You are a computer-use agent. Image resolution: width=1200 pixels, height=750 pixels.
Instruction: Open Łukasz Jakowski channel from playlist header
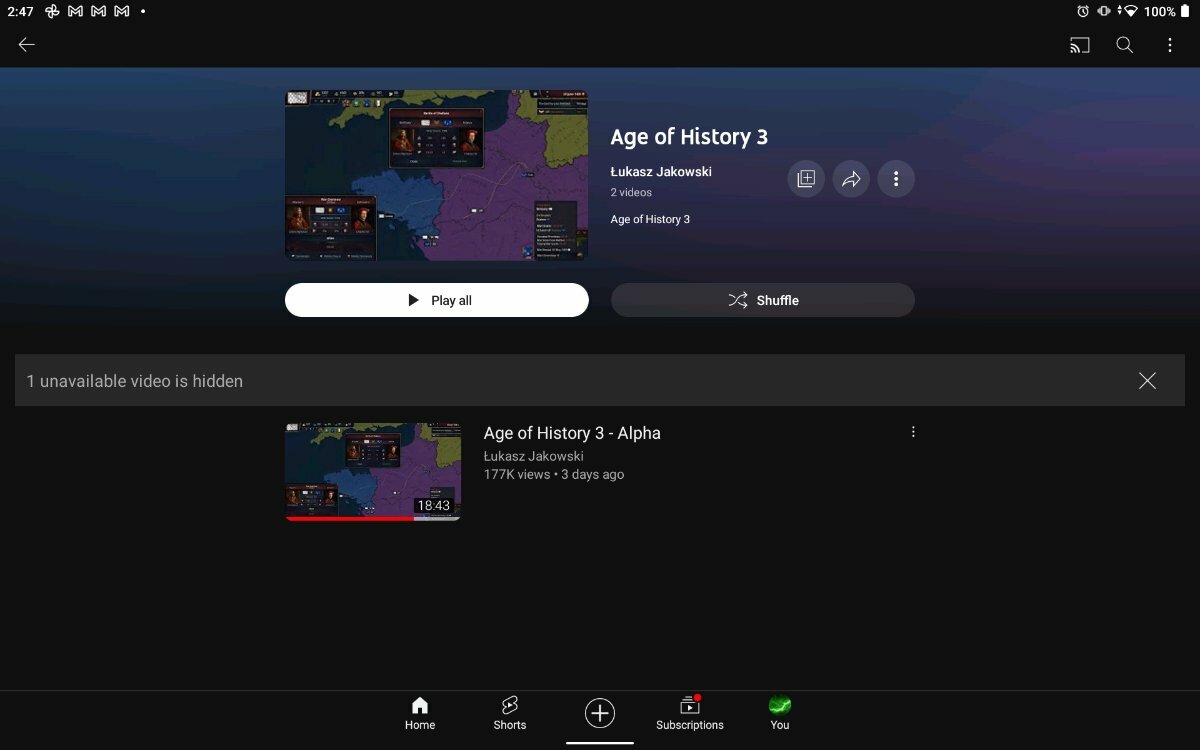(x=661, y=171)
